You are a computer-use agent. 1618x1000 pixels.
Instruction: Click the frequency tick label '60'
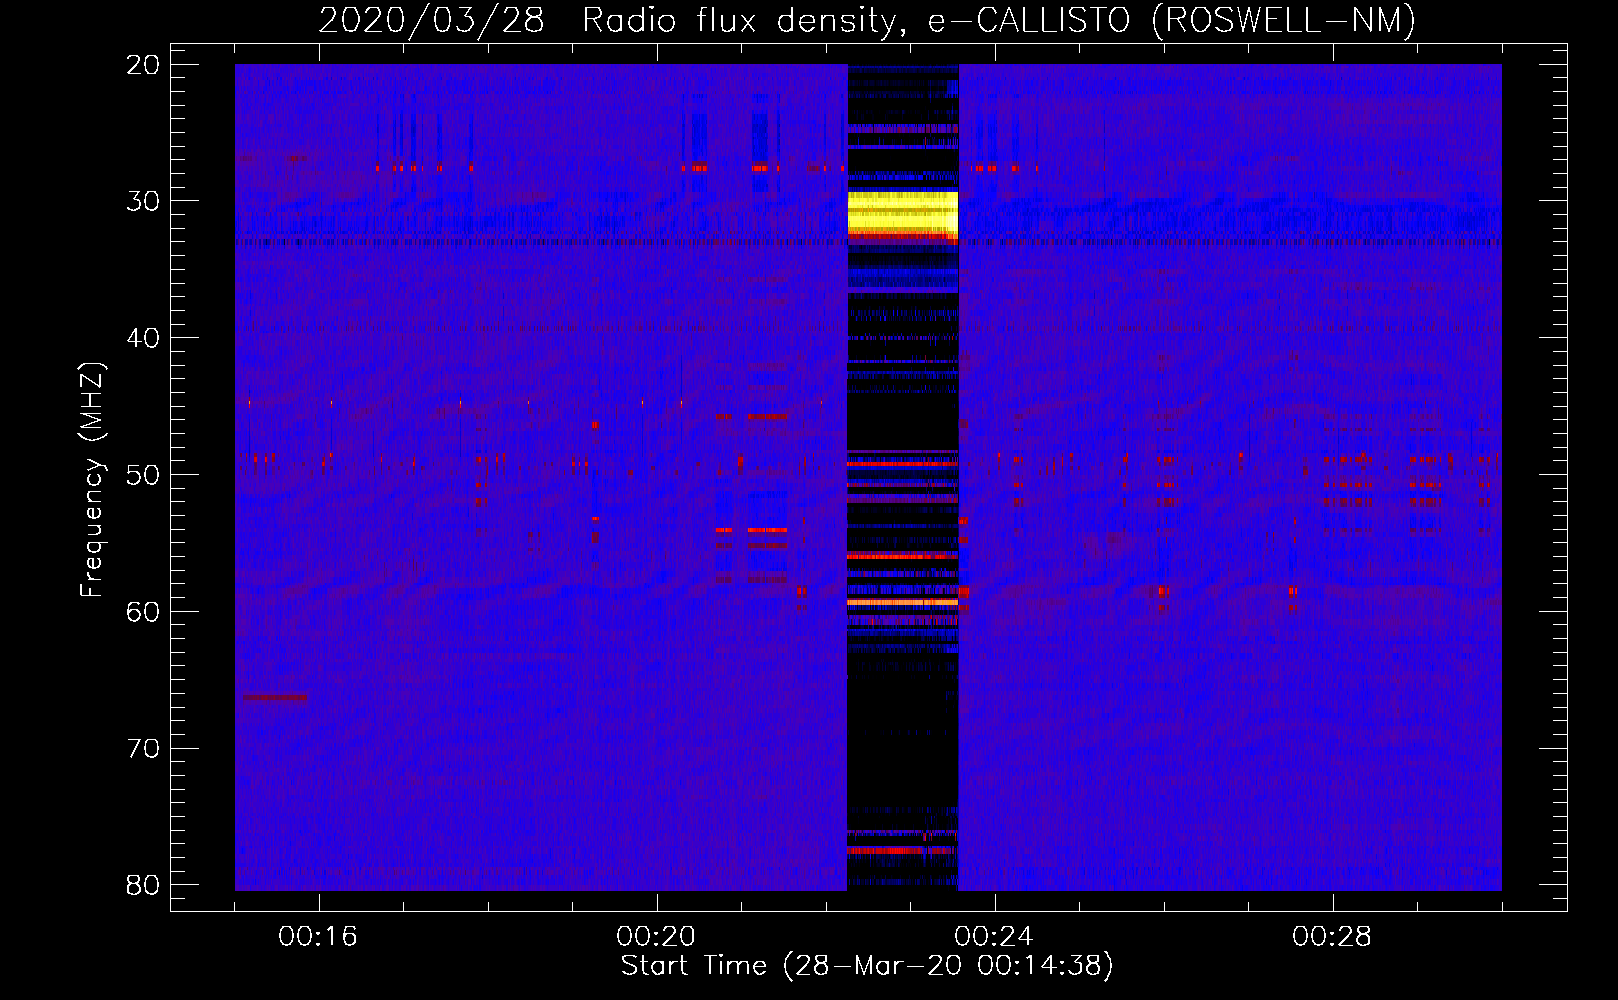(144, 612)
